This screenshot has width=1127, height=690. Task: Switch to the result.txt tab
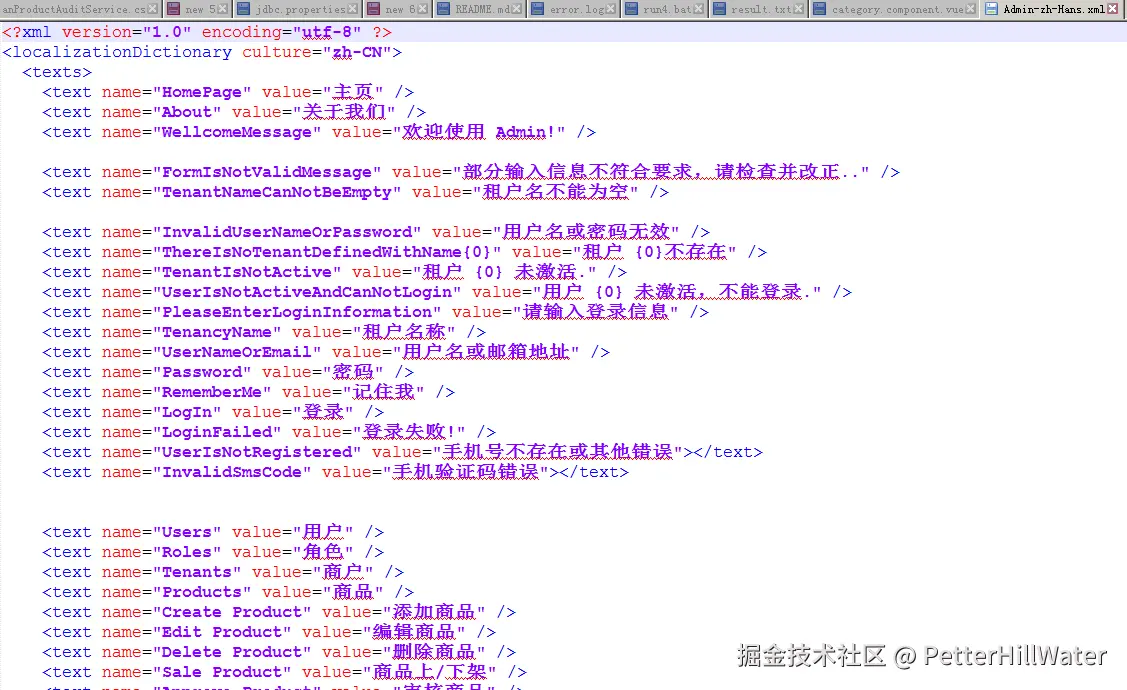(x=758, y=9)
